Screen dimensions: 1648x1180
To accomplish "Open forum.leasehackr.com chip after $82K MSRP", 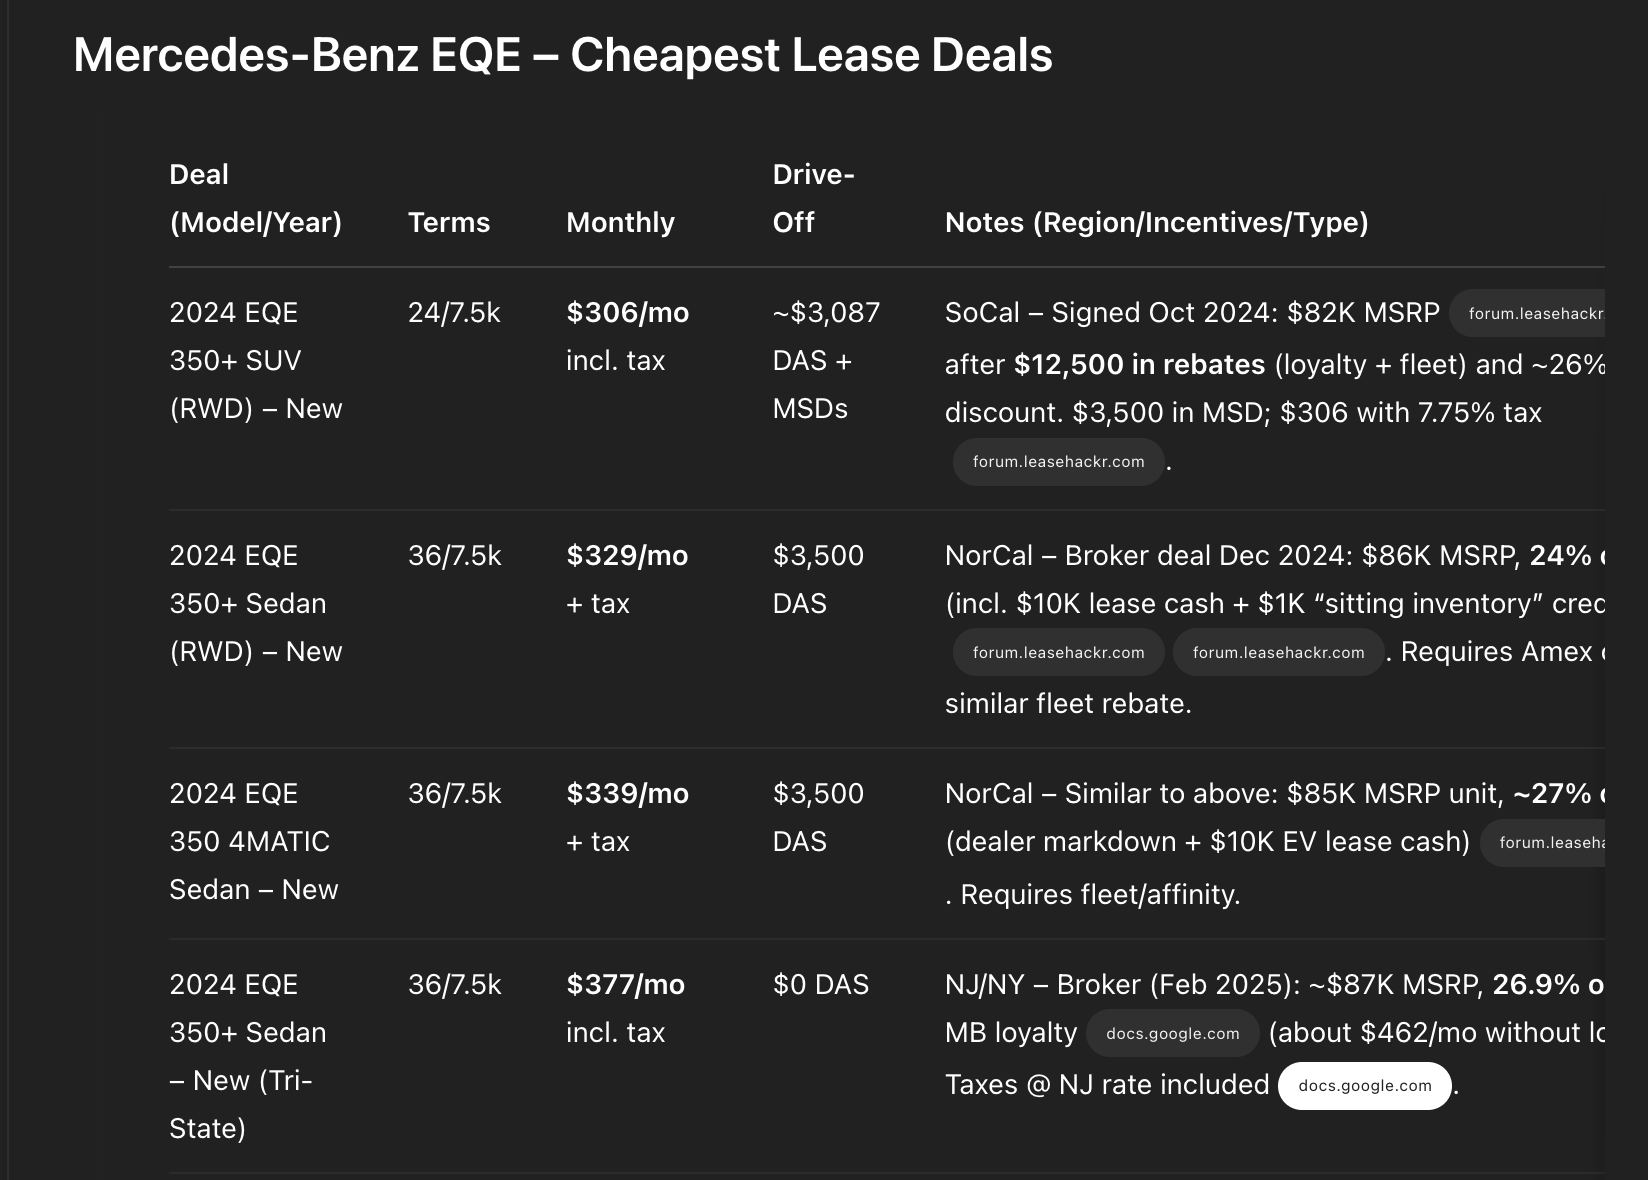I will (1527, 314).
